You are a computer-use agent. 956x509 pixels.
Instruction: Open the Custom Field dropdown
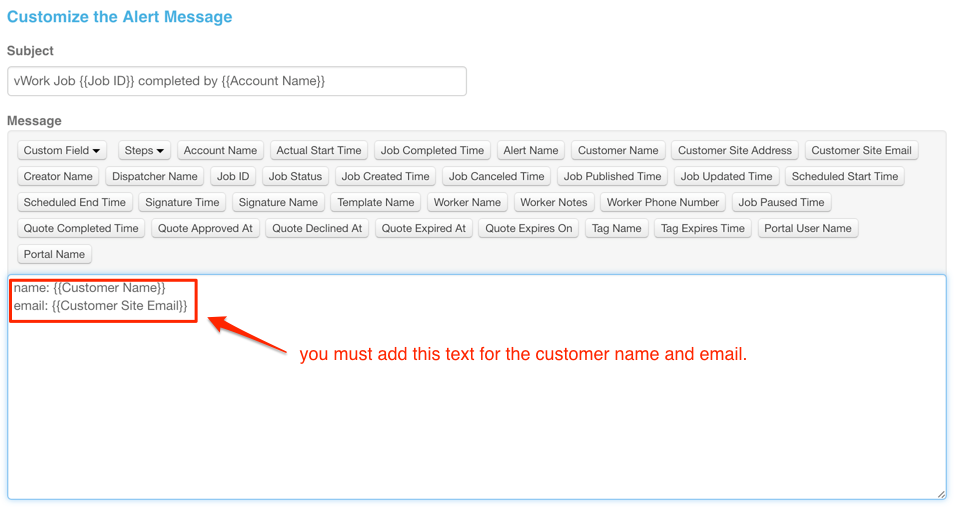click(x=62, y=151)
